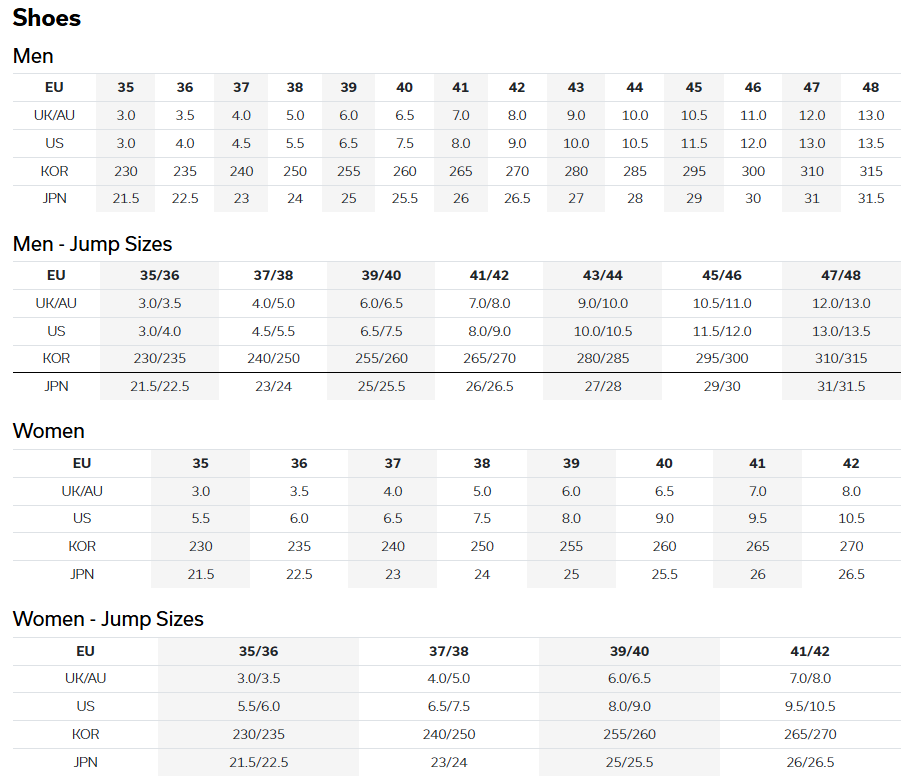Click KOR 310/315 jump size cell
The image size is (905, 781).
point(841,358)
